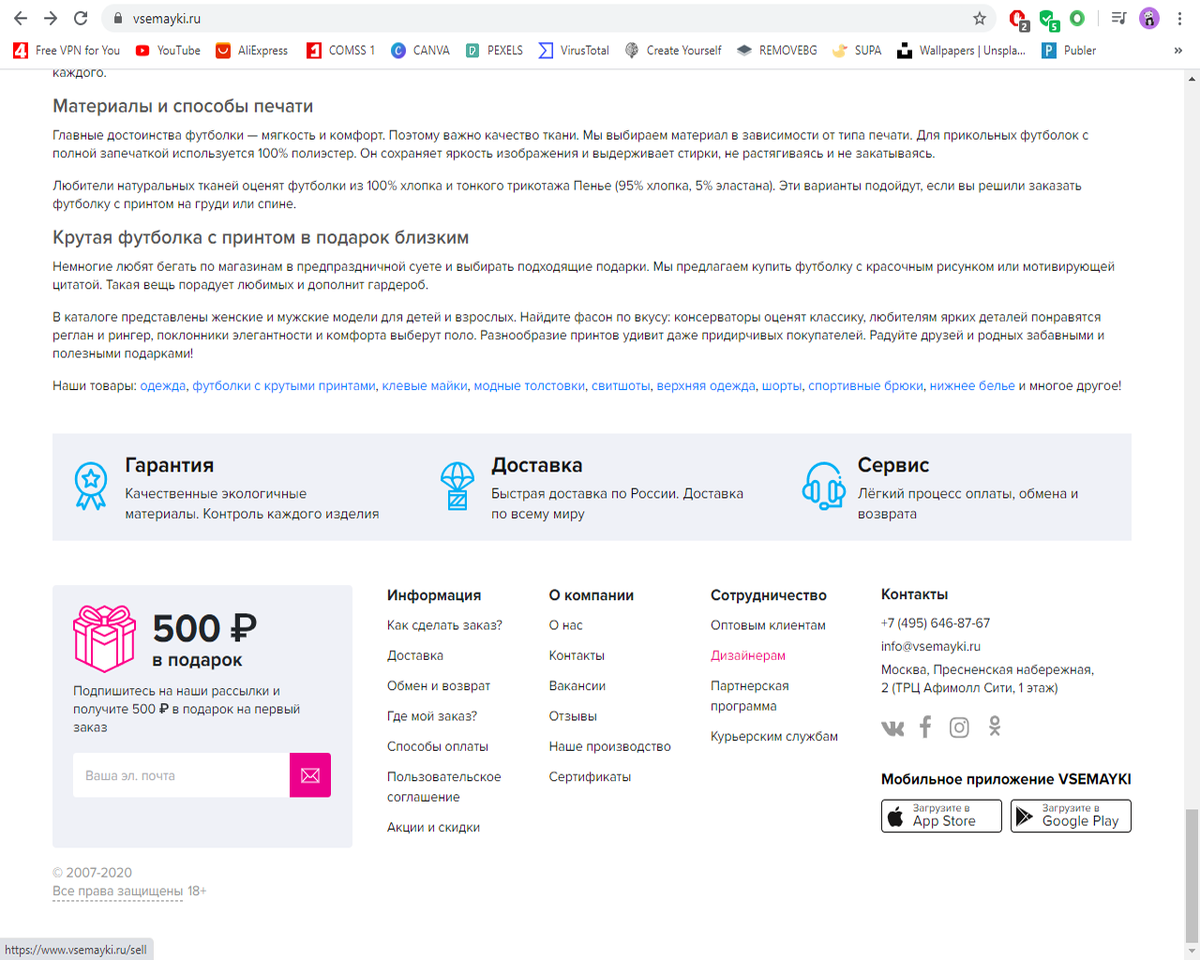
Task: Open 'Пользовательское соглашение' link
Action: [444, 787]
